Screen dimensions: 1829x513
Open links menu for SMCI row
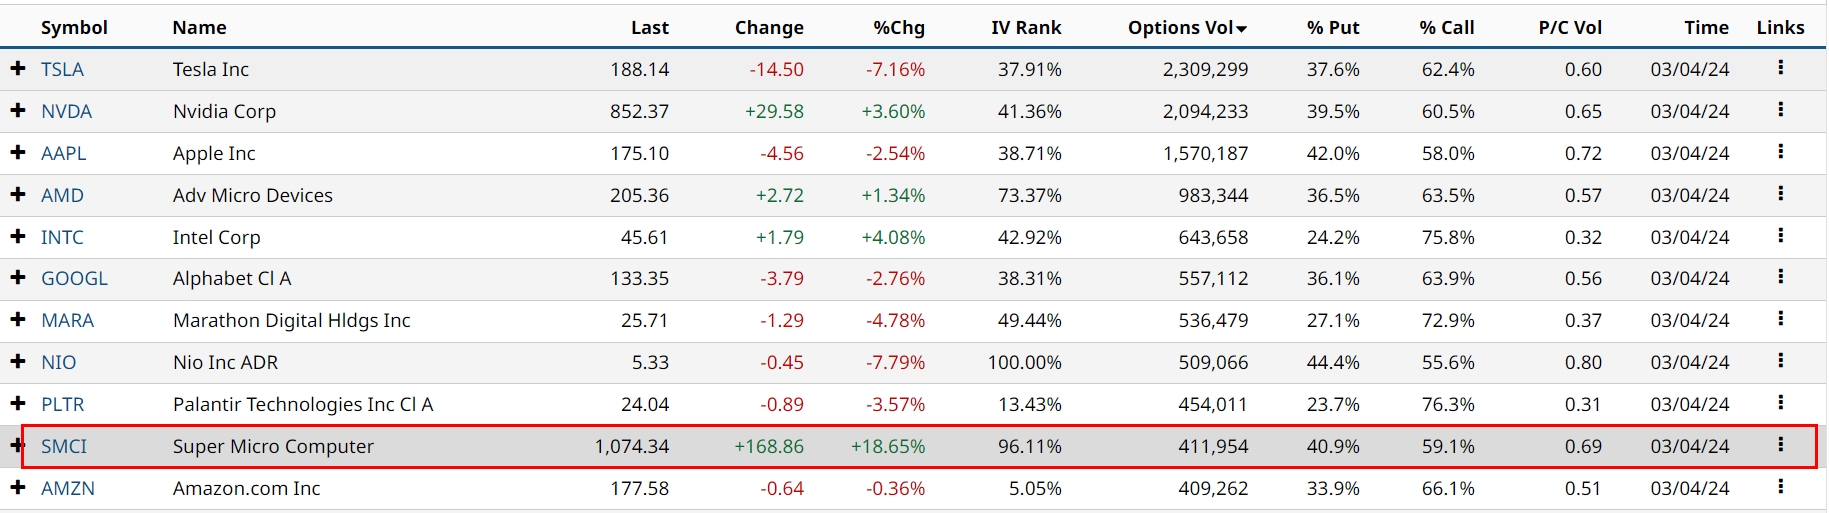(x=1780, y=445)
